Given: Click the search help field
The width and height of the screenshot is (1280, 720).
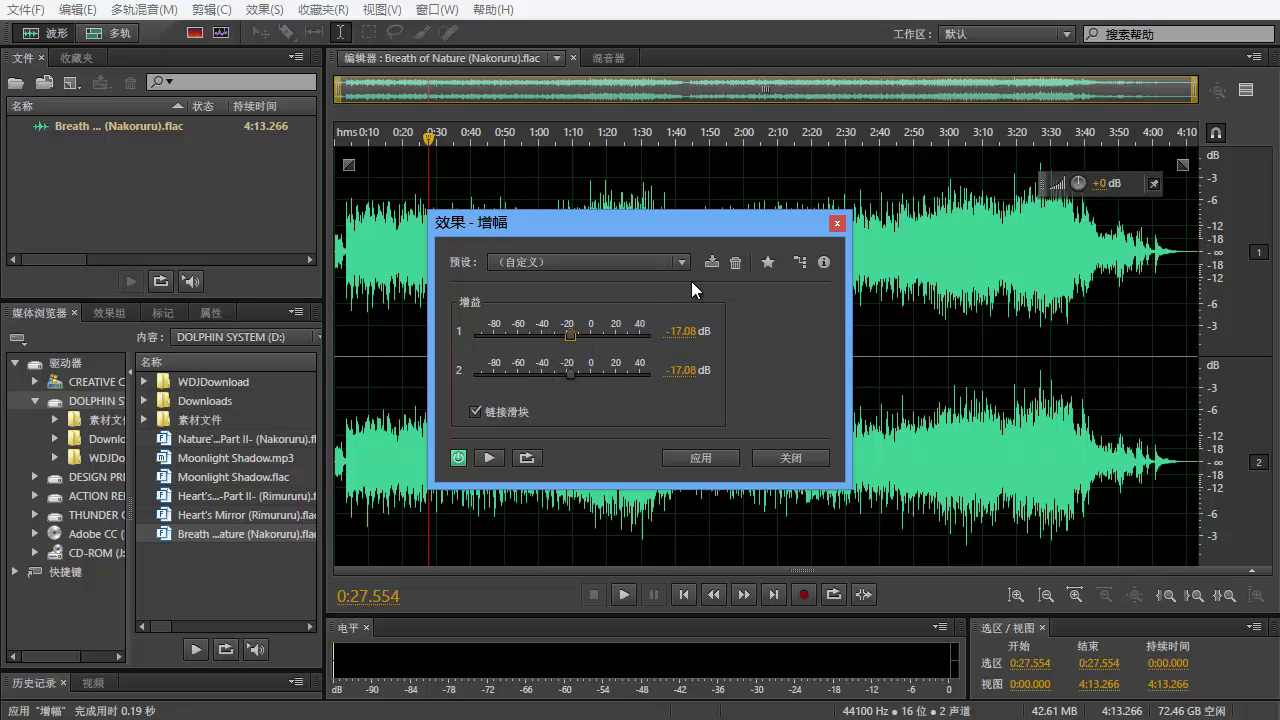Looking at the screenshot, I should pyautogui.click(x=1178, y=34).
